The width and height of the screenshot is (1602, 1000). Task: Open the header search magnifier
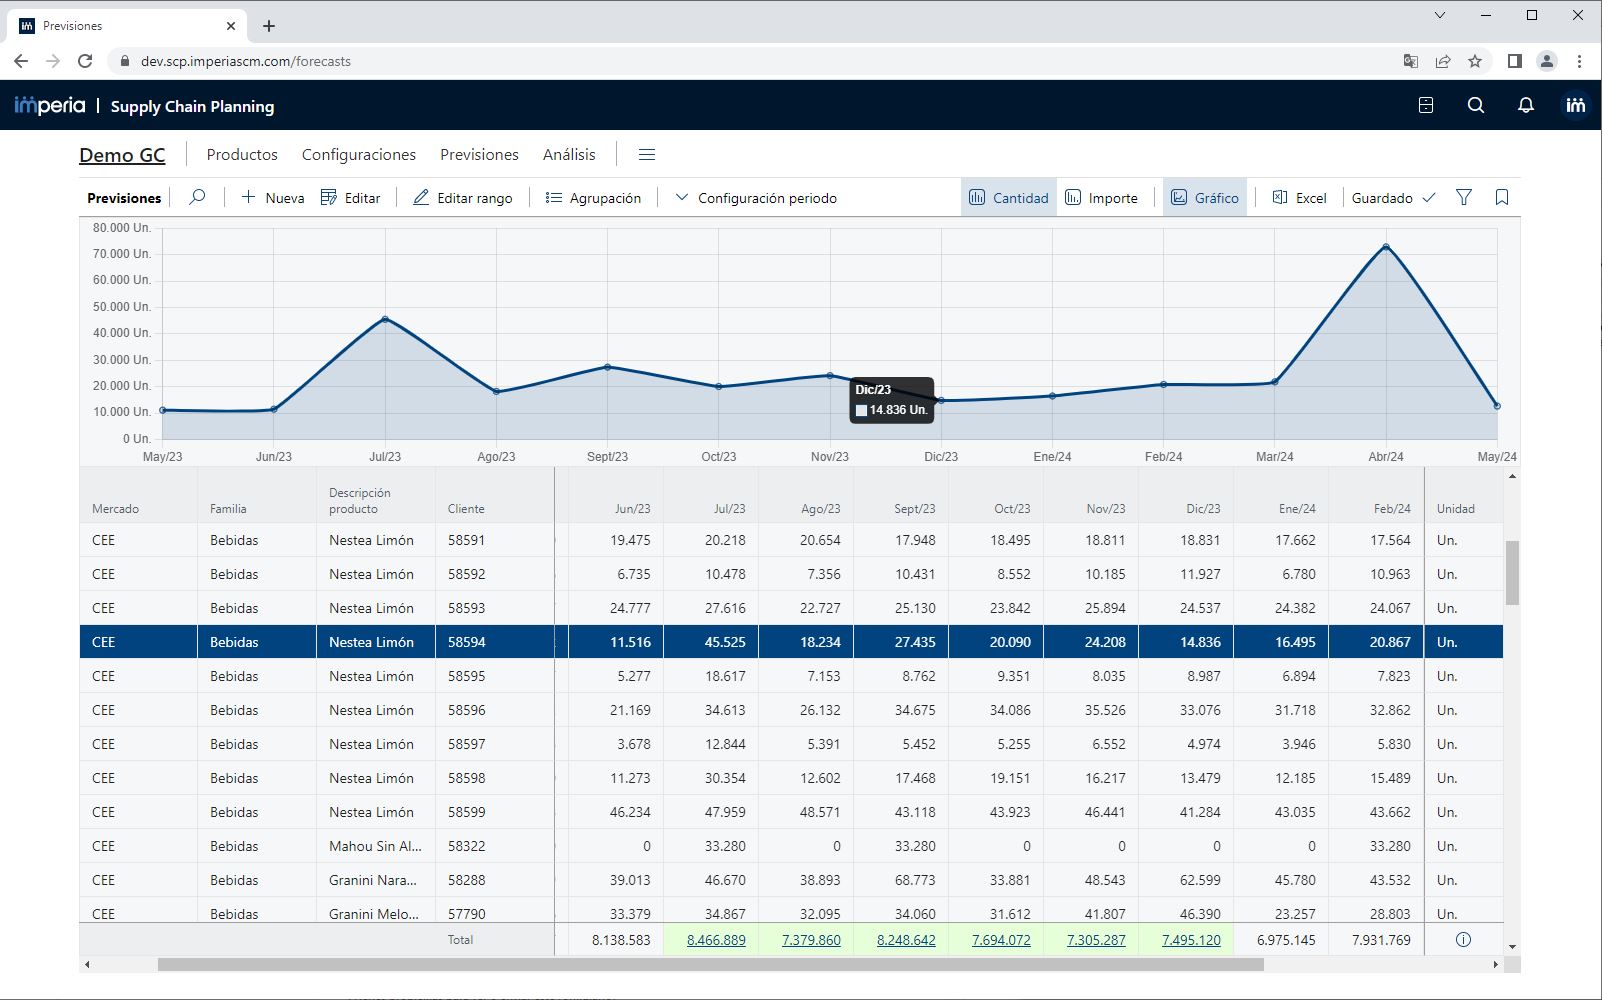point(1476,105)
